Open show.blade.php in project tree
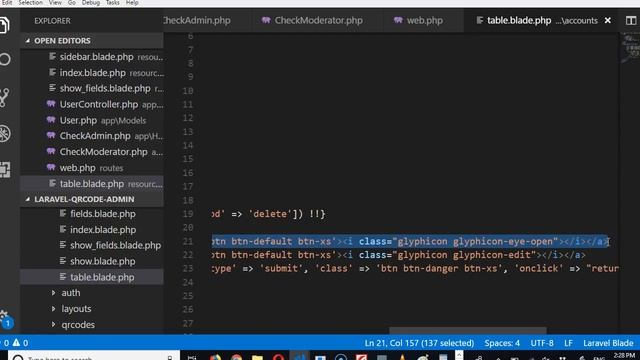 [x=92, y=261]
